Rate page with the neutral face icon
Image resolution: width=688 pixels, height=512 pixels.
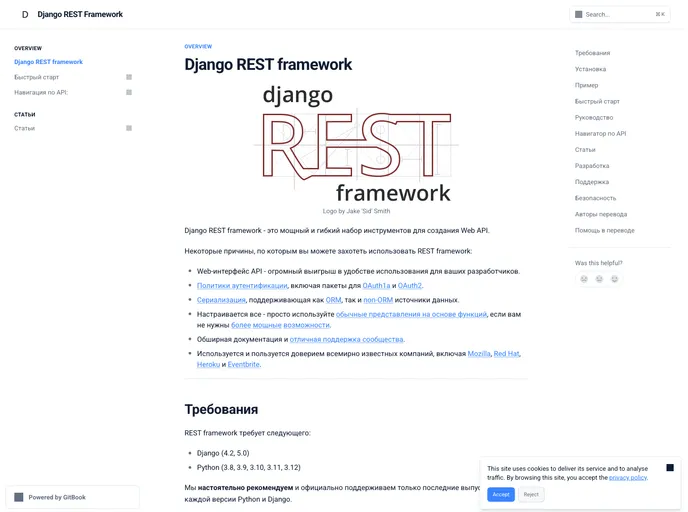click(x=599, y=279)
